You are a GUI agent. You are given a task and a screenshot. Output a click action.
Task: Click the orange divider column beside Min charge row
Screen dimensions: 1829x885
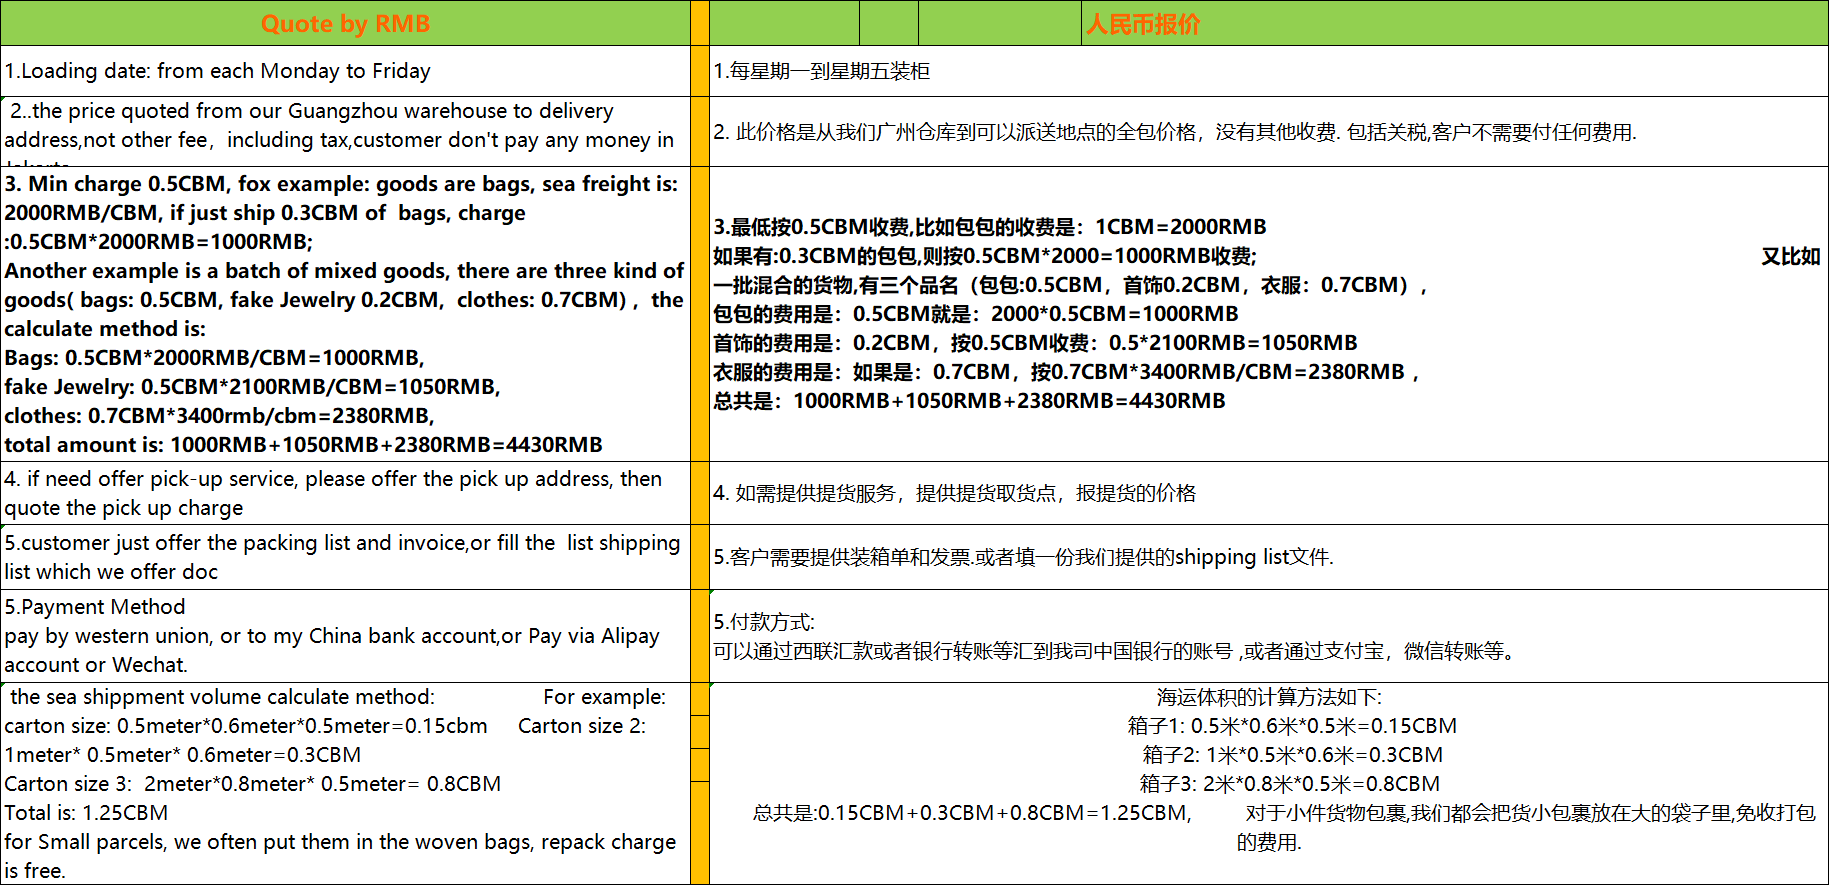pyautogui.click(x=700, y=314)
